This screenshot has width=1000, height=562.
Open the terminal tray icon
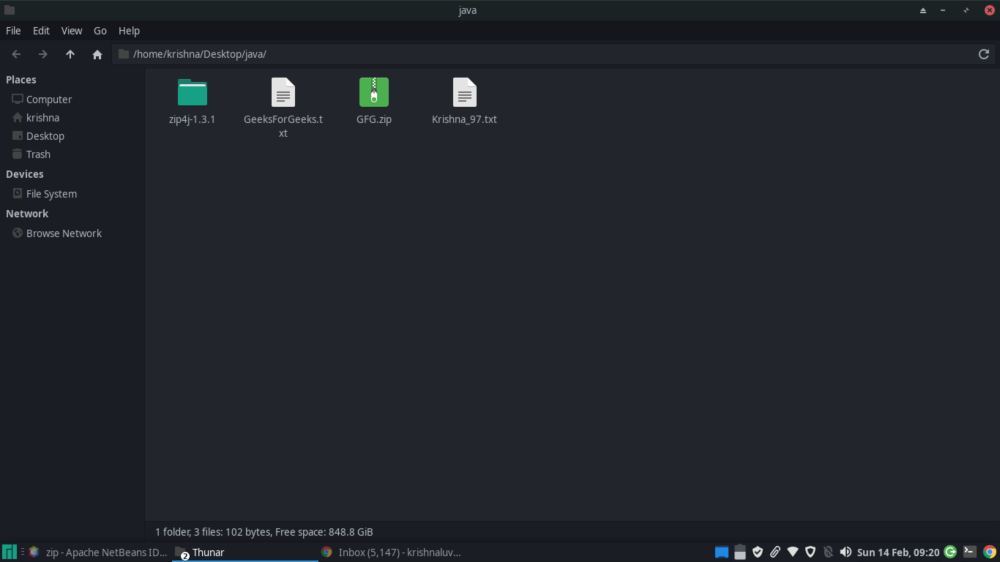pos(969,552)
